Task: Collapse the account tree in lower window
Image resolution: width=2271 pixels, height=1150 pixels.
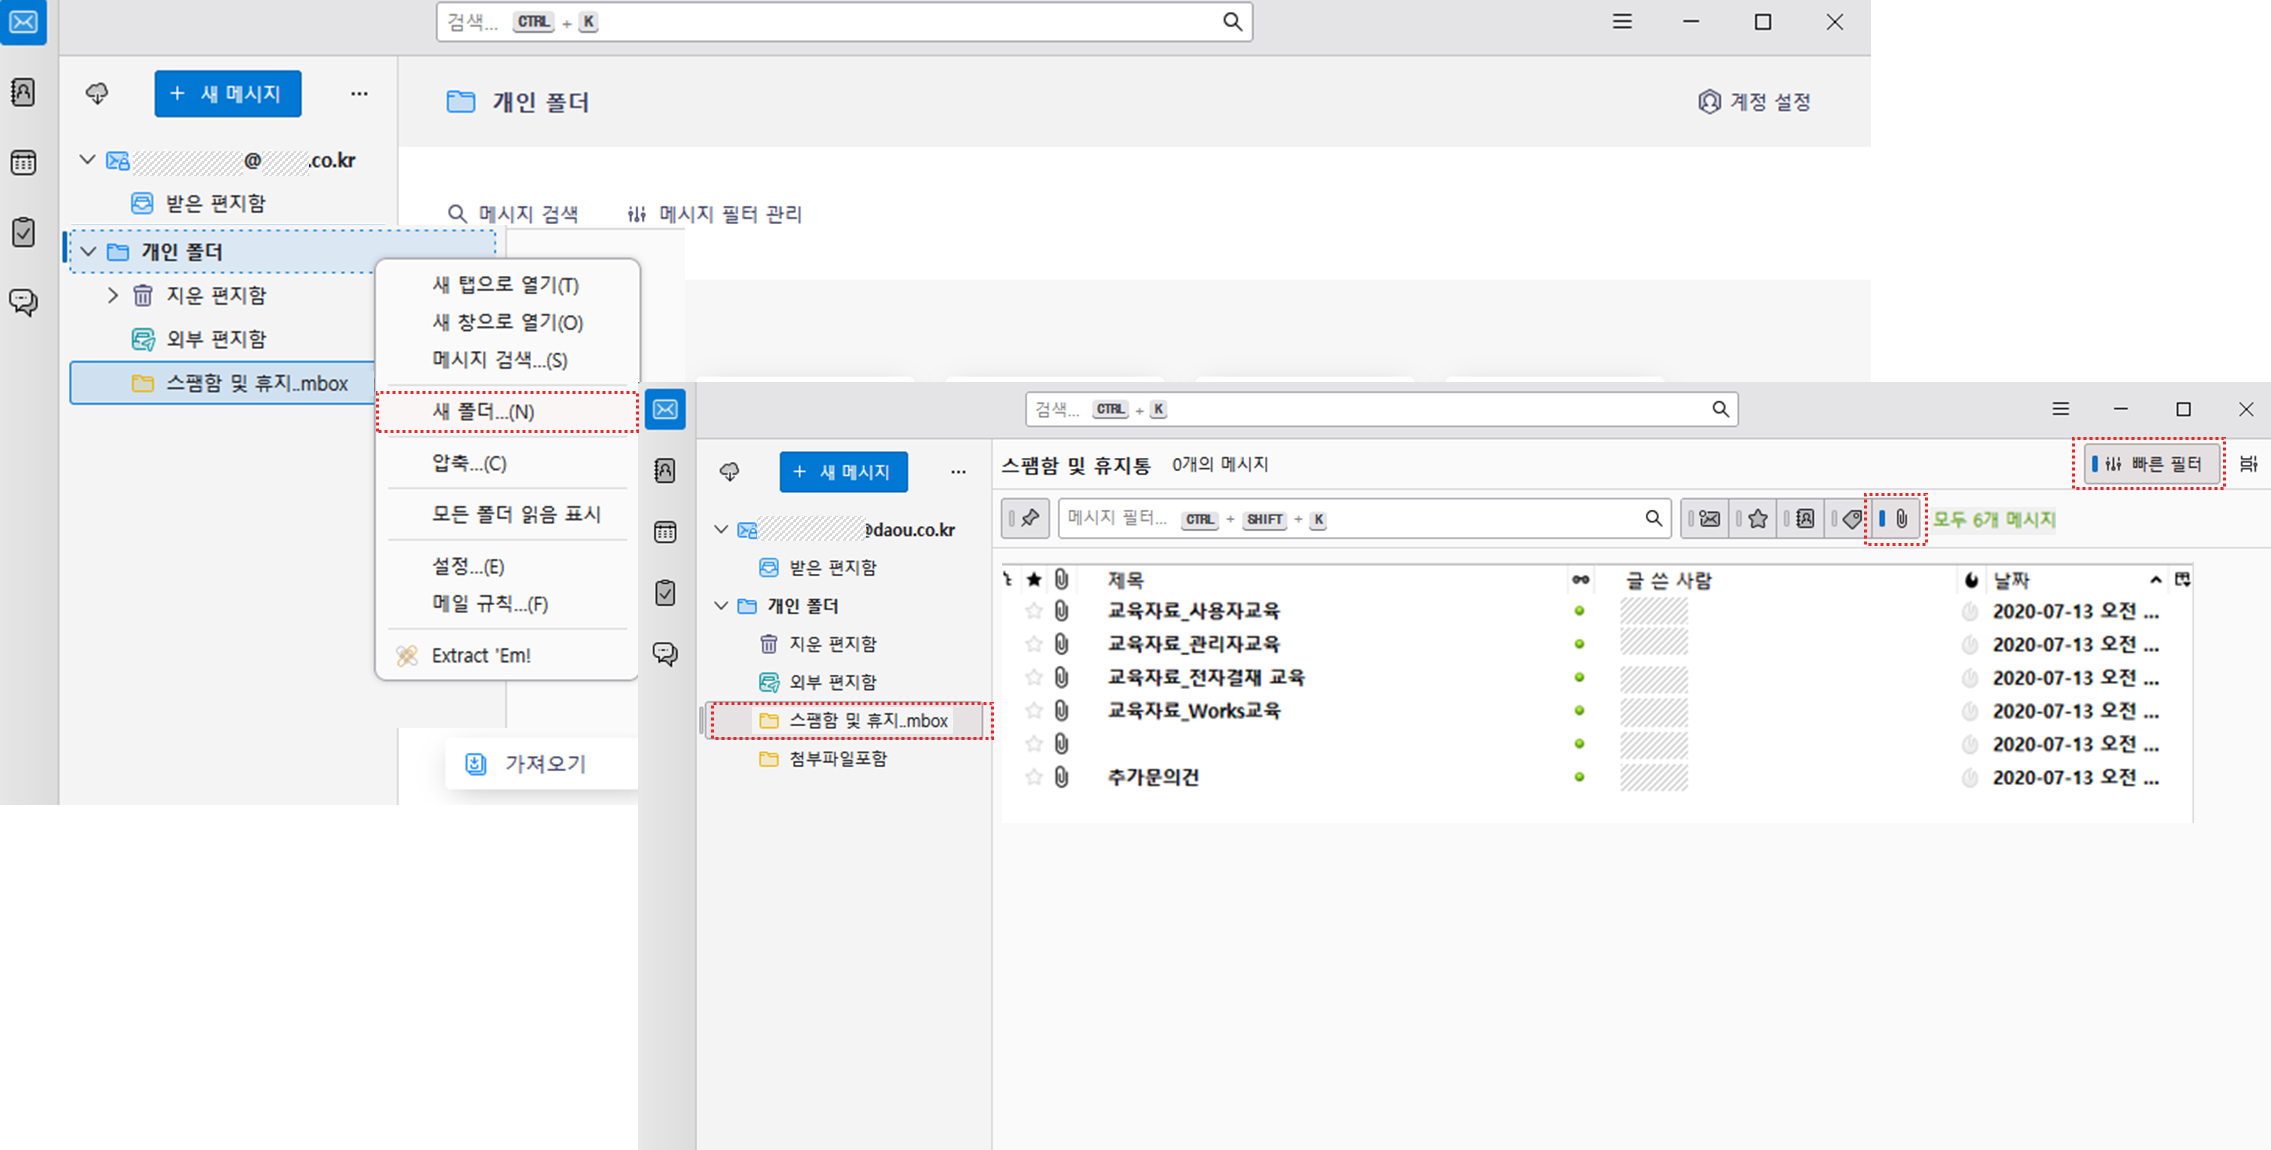Action: 721,530
